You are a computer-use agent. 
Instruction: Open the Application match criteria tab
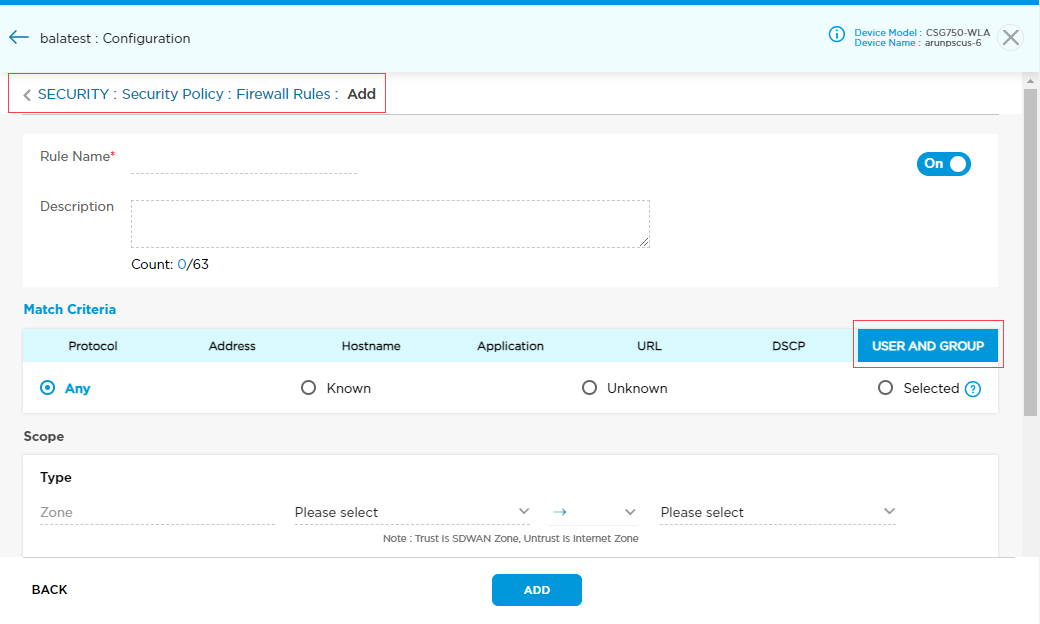coord(510,346)
